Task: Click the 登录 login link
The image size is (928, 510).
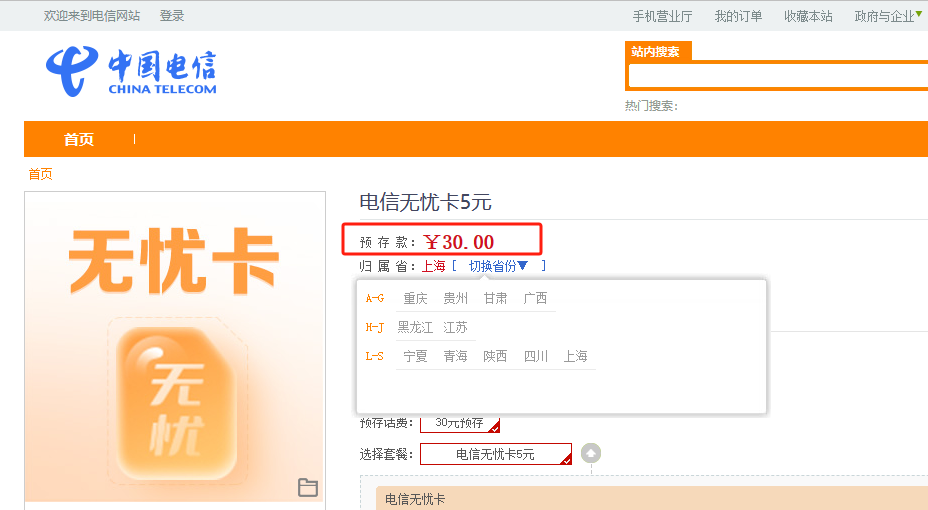Action: [x=172, y=16]
